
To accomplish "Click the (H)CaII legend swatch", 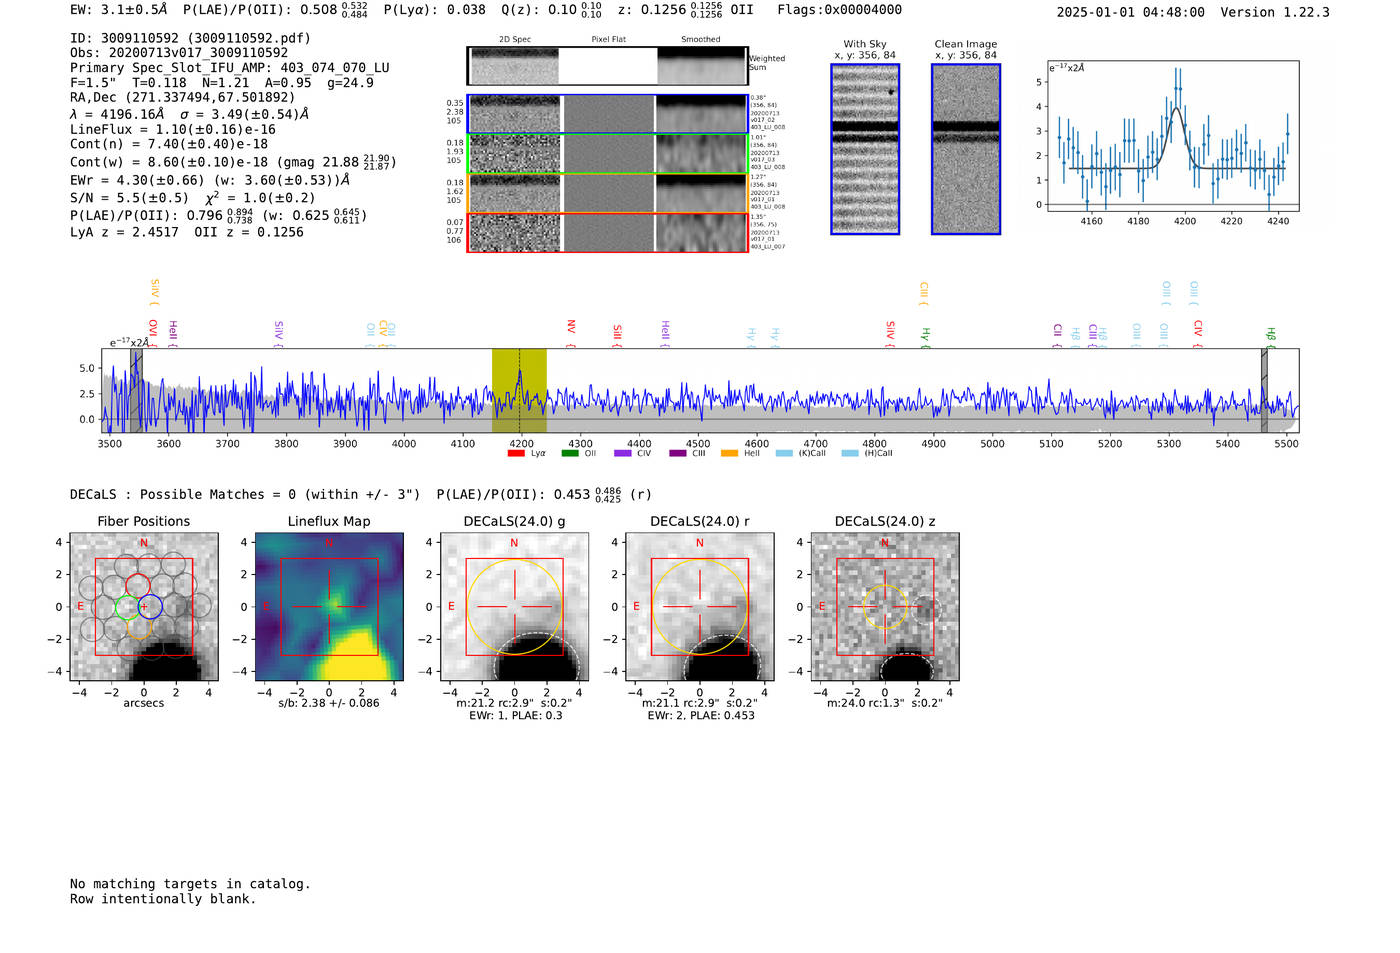I will (x=850, y=454).
